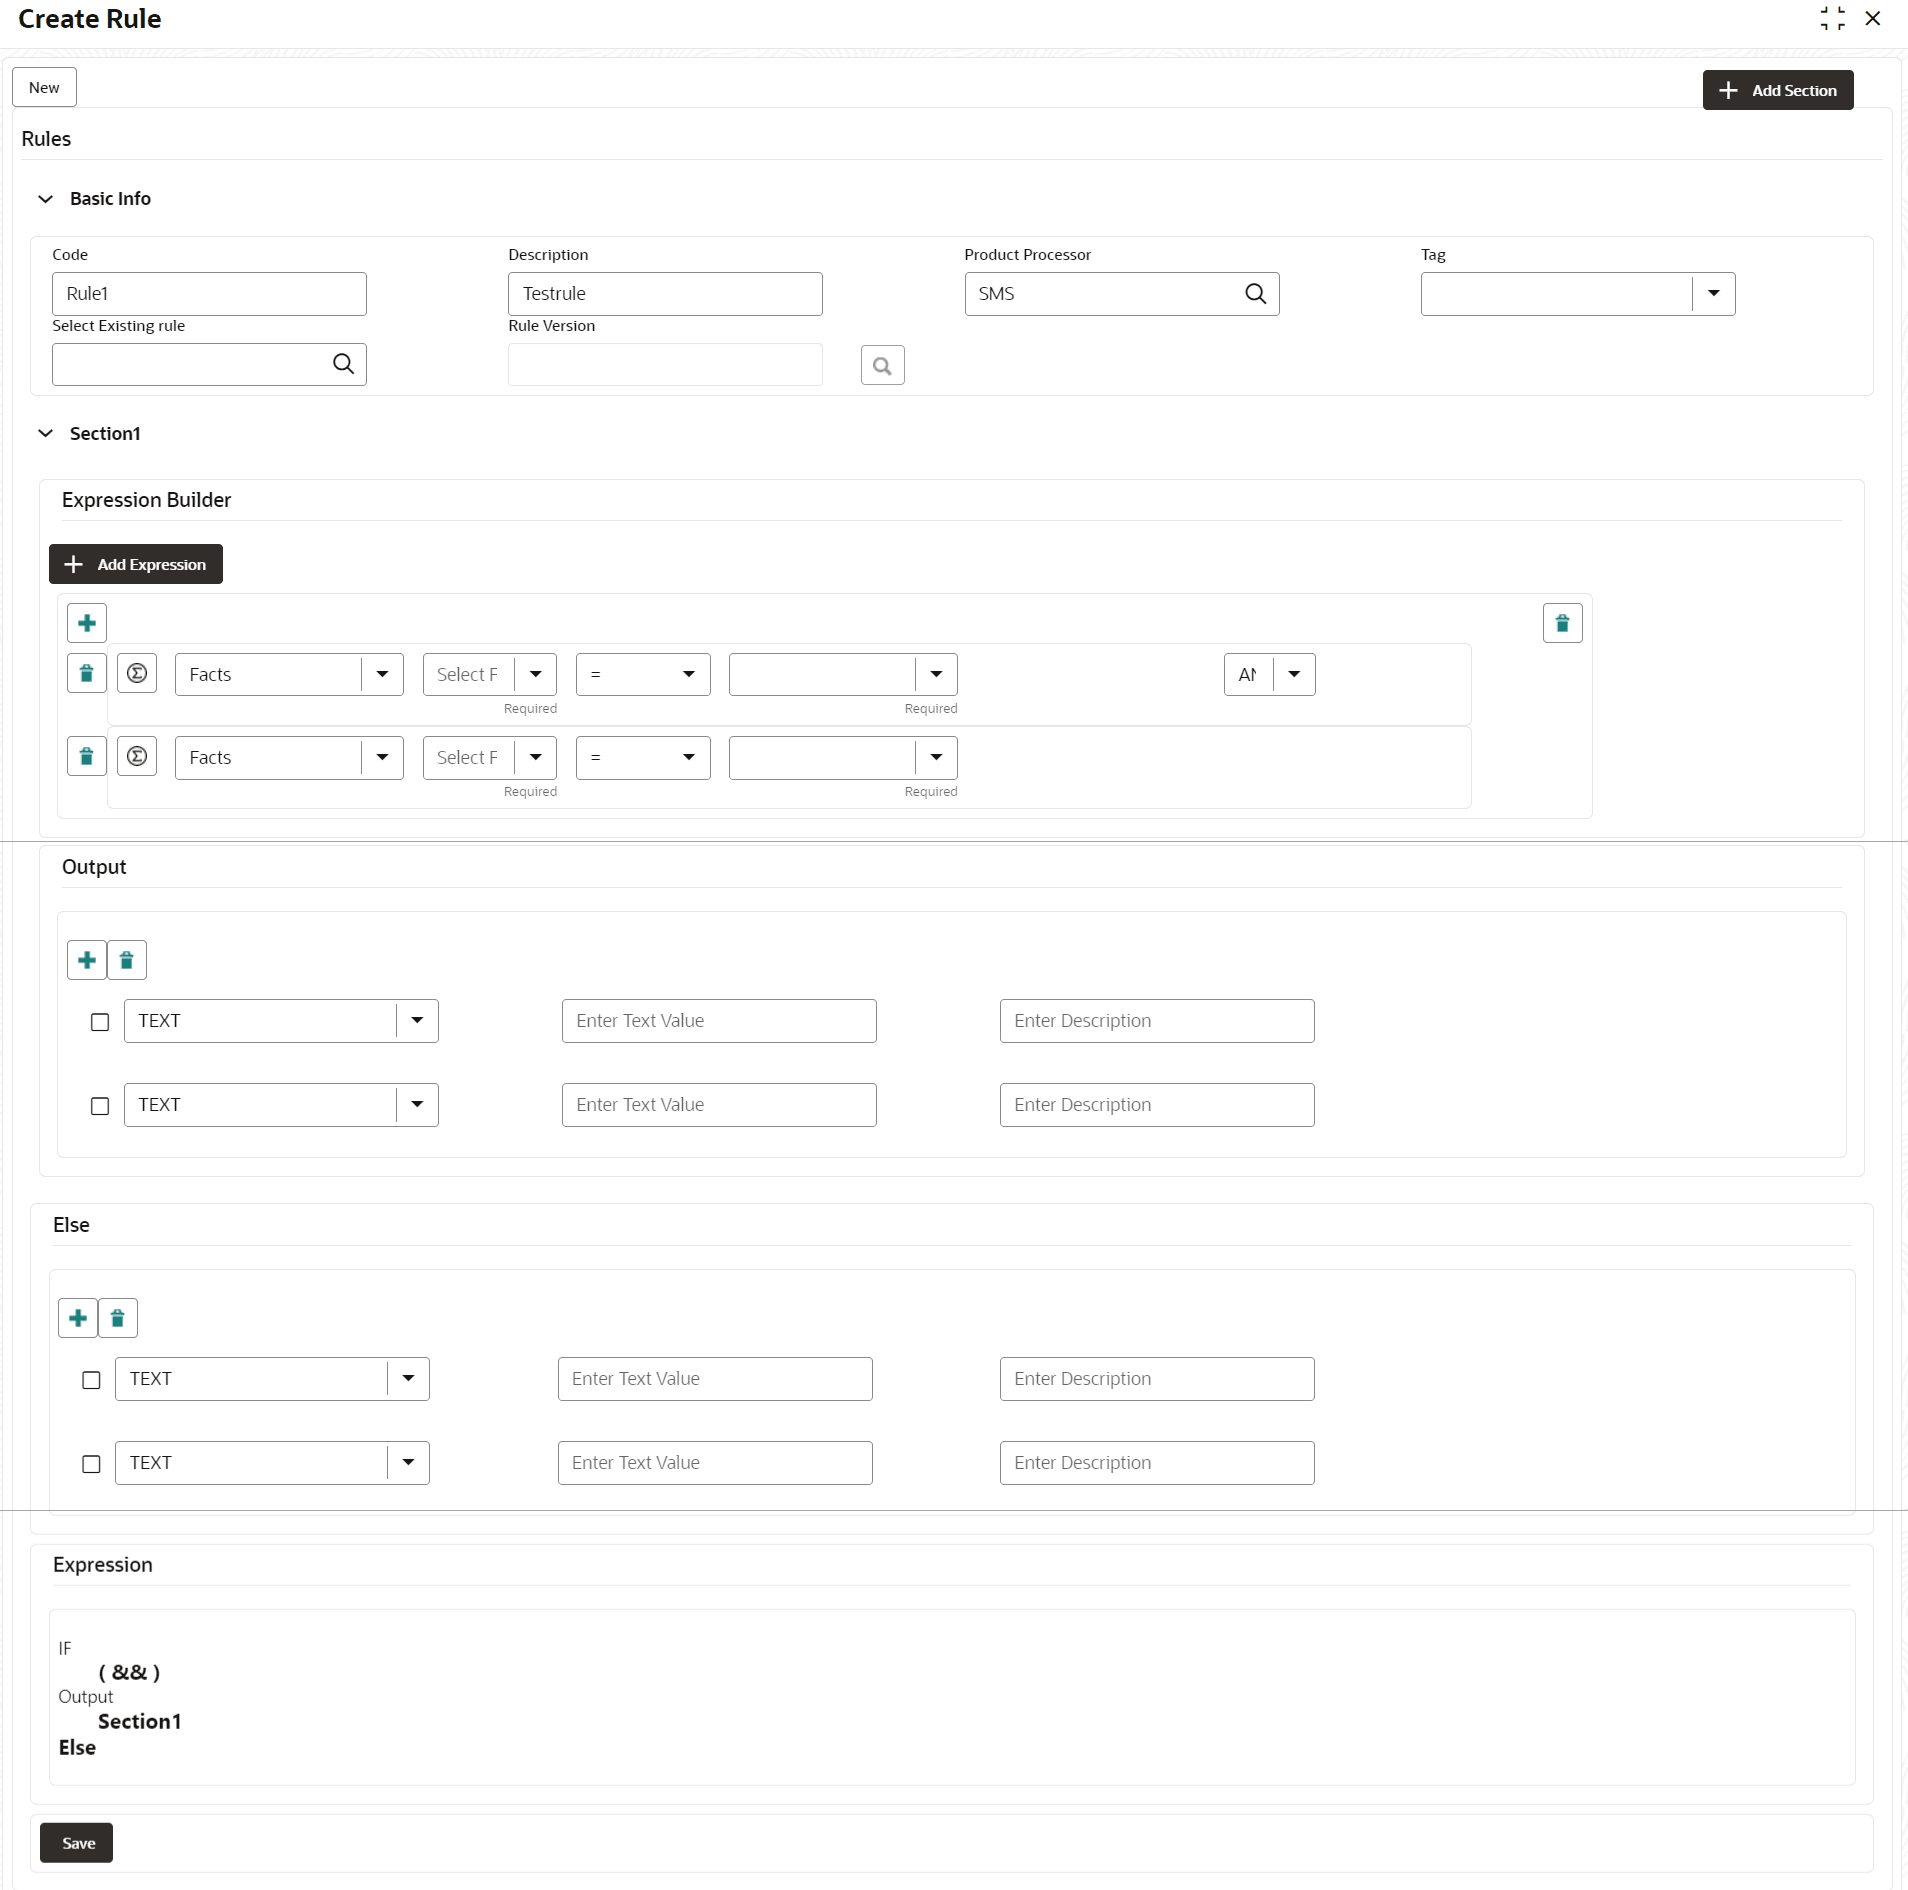Select the New tab

pos(44,87)
